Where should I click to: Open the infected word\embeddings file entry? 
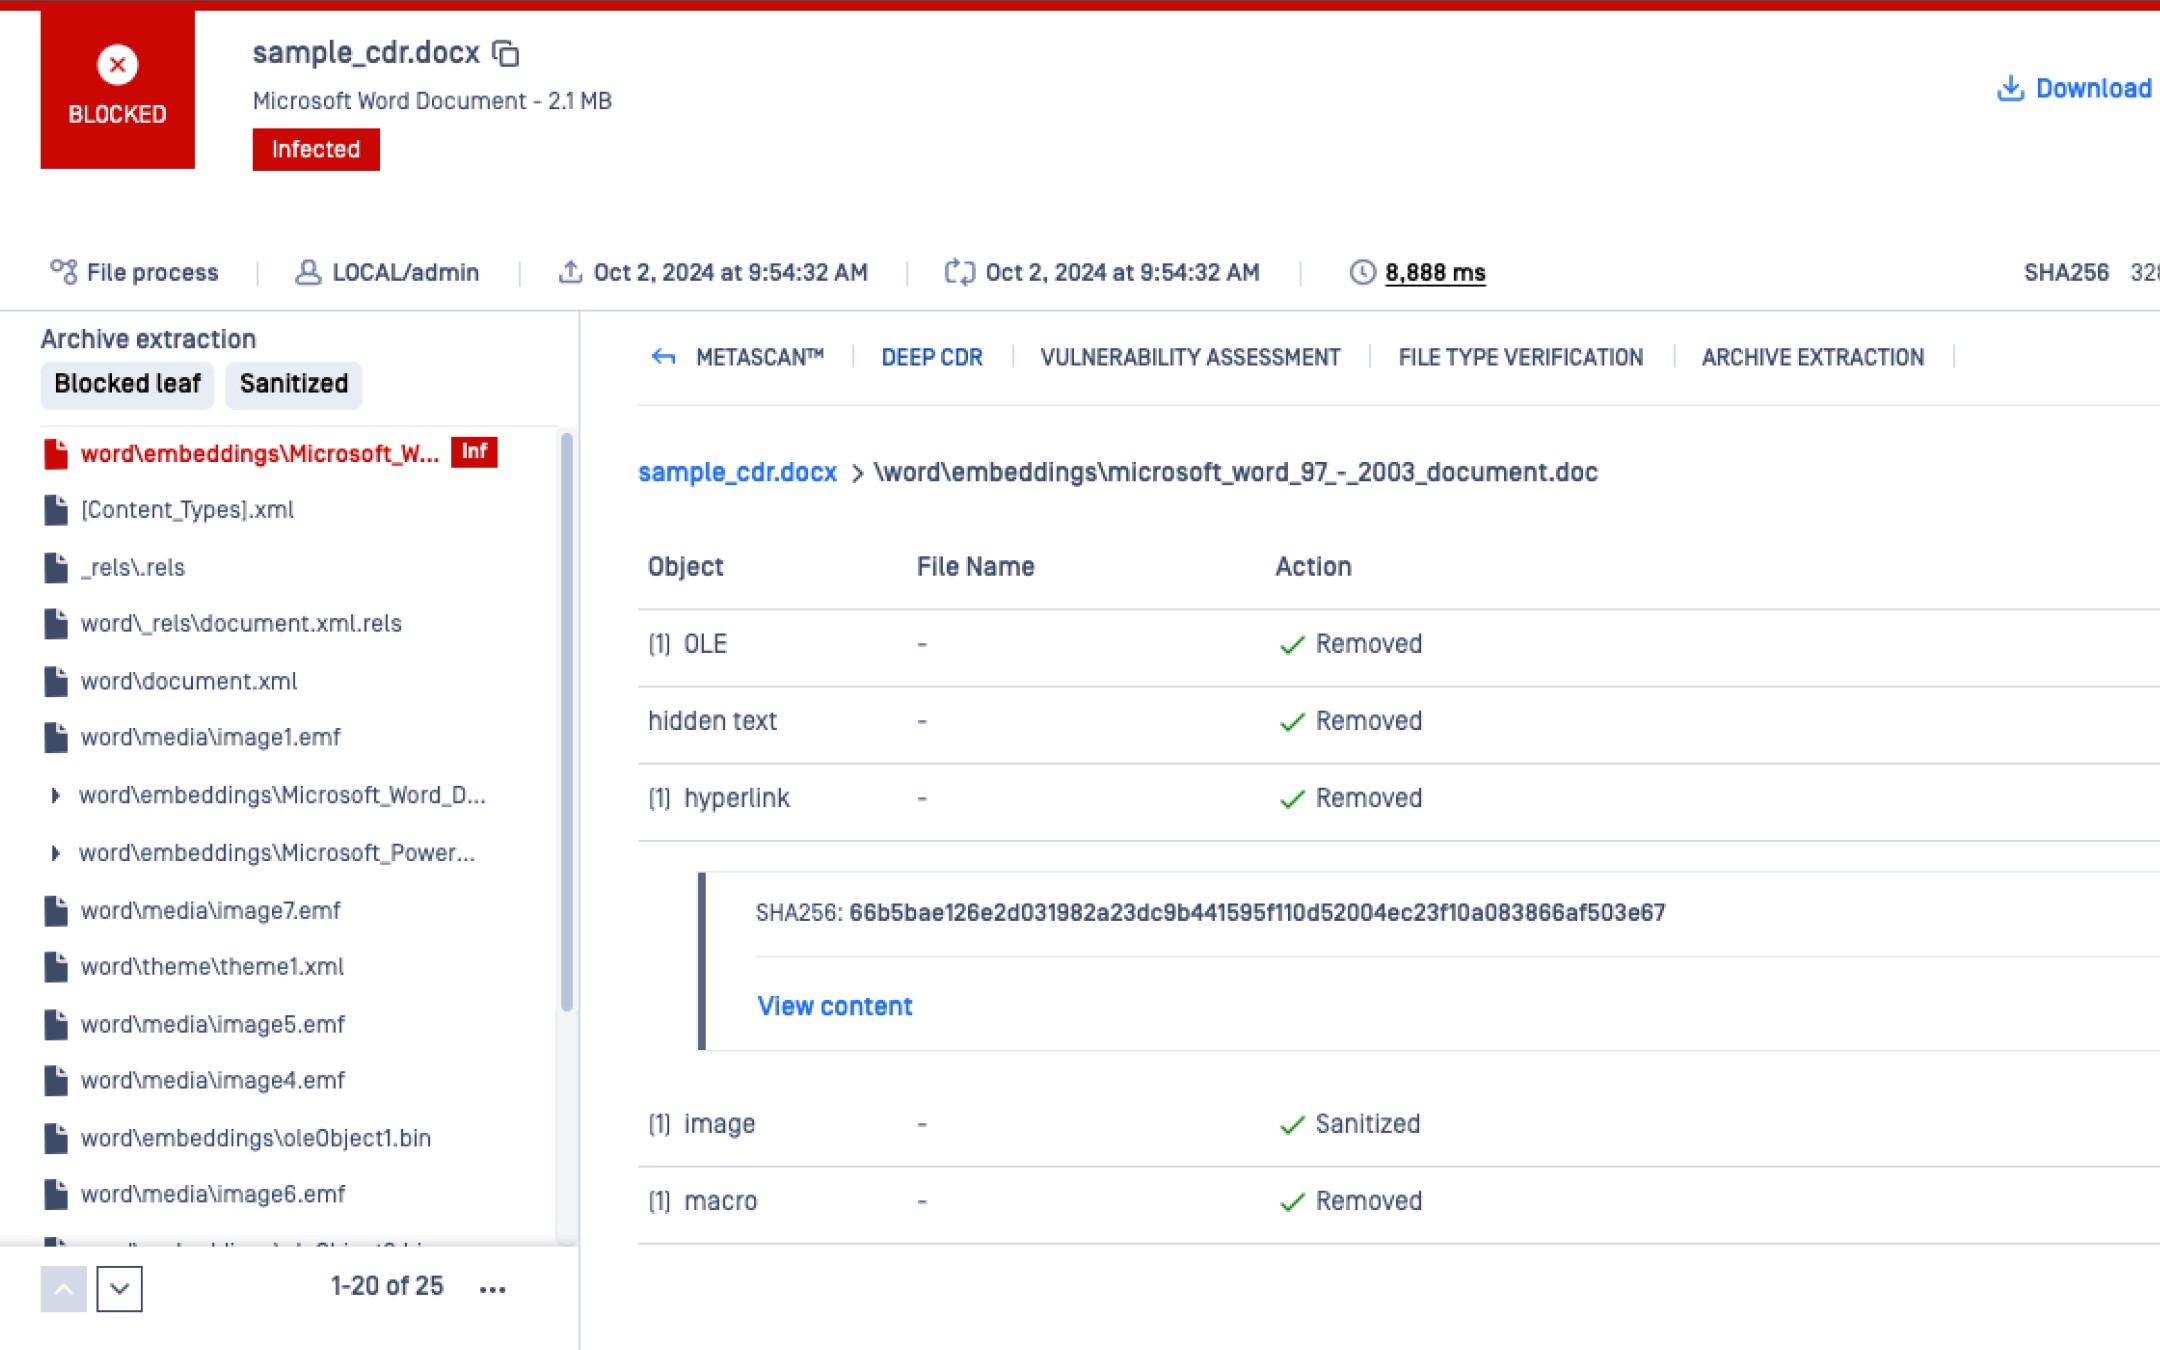260,452
